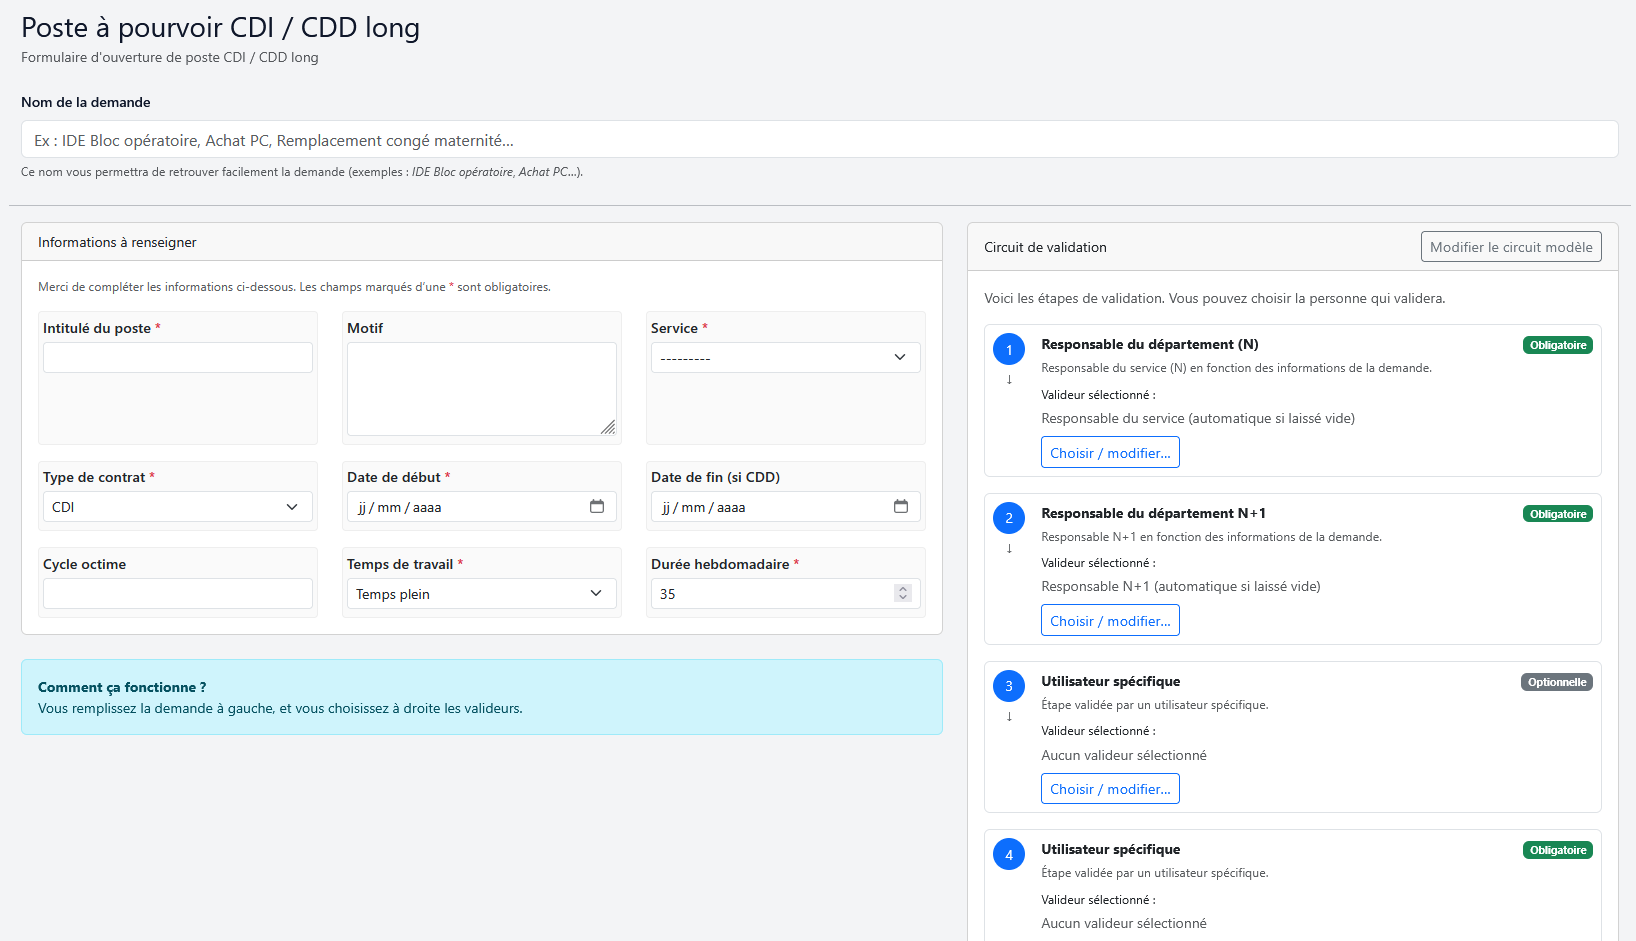Open the Service dropdown
Image resolution: width=1636 pixels, height=941 pixels.
pyautogui.click(x=786, y=358)
